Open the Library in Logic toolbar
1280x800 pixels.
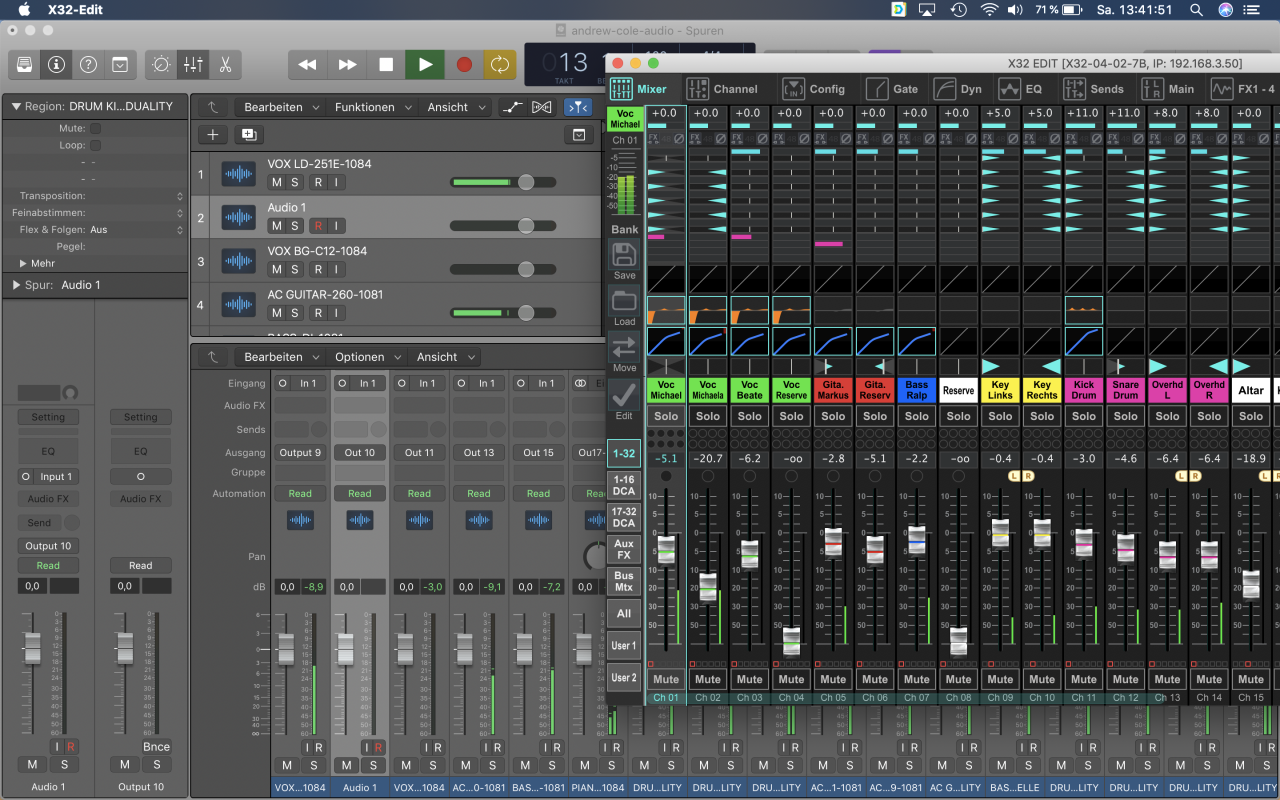point(24,64)
